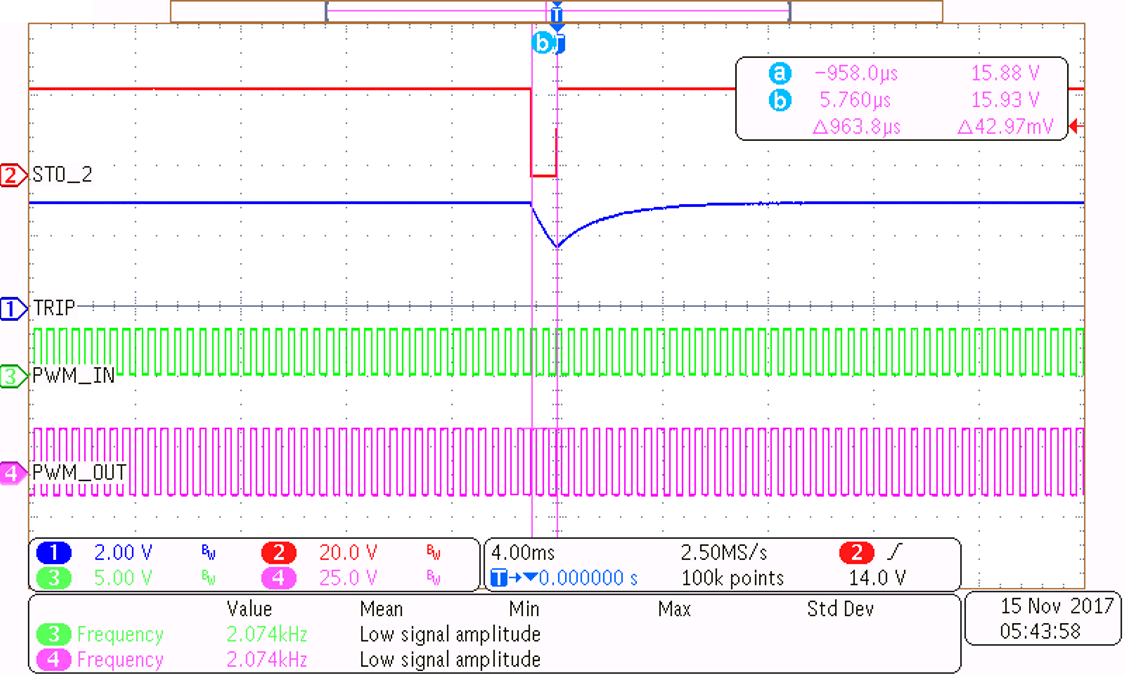Select the cursor 'a' readout icon
The image size is (1125, 675).
pos(778,72)
